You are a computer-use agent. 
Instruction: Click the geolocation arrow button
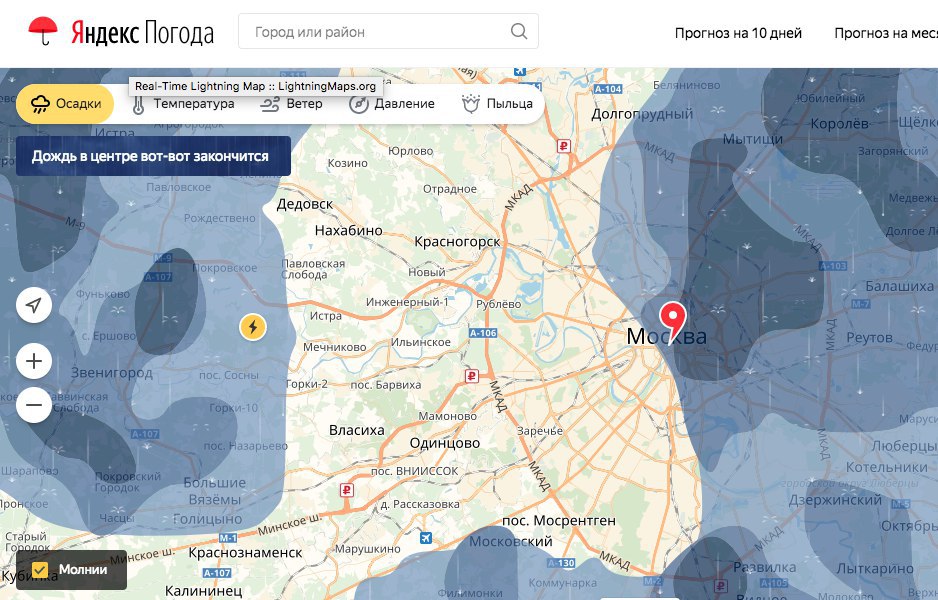[34, 305]
